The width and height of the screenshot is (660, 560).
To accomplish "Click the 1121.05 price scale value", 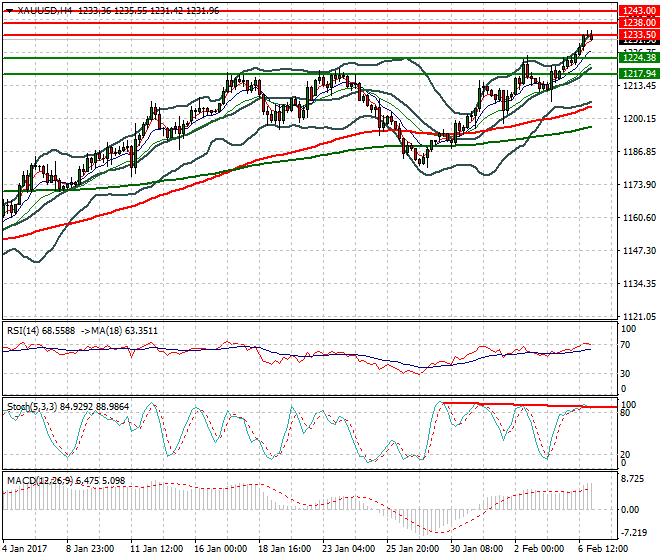I will (x=639, y=317).
